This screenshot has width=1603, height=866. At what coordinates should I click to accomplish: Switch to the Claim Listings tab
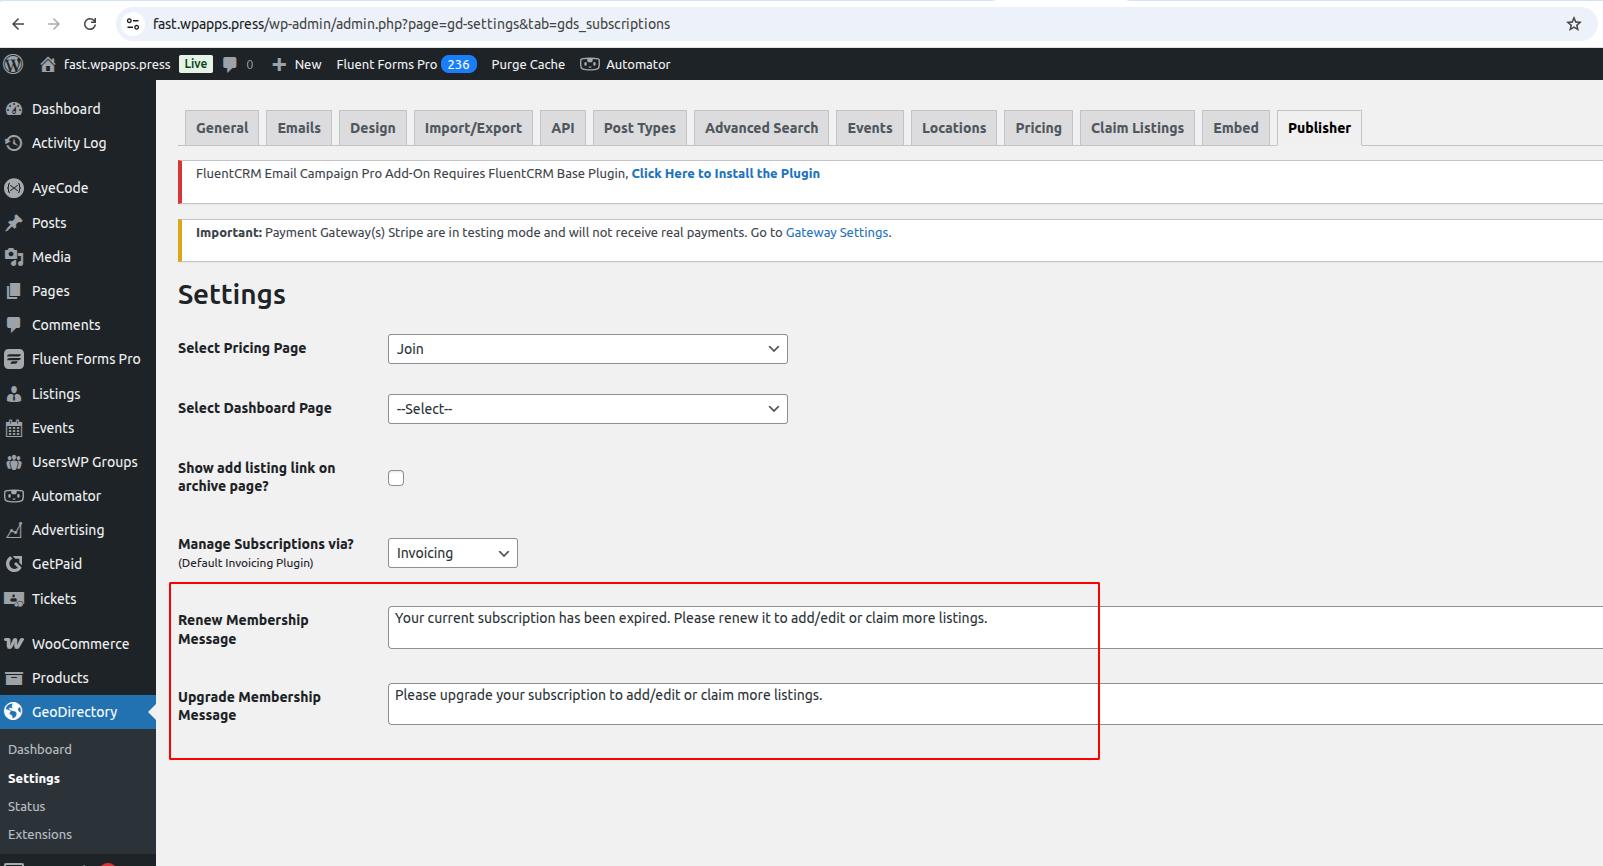pyautogui.click(x=1137, y=128)
